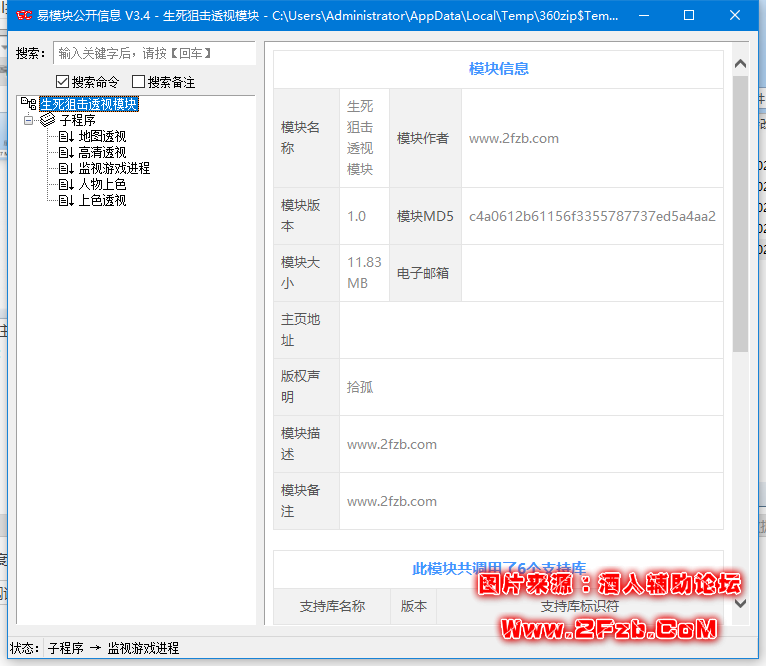Select the 监视游戏进程 tree entry

point(114,168)
